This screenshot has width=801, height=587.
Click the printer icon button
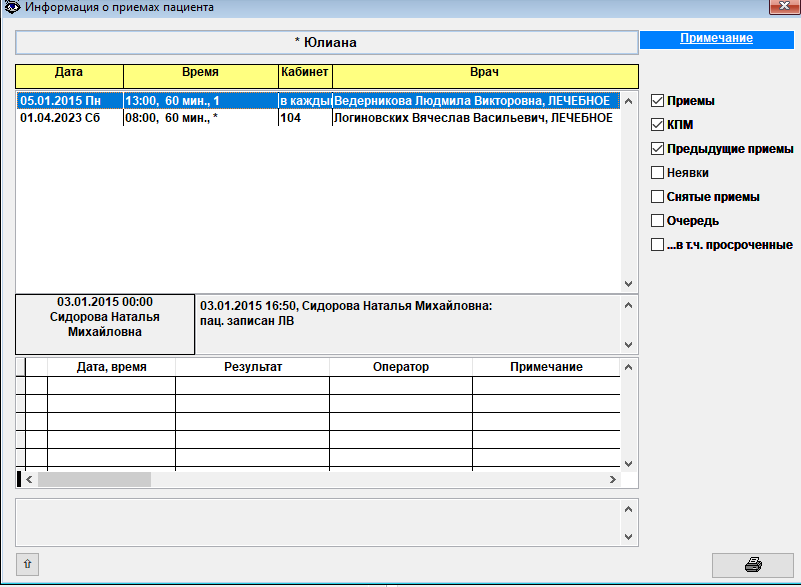coord(752,565)
